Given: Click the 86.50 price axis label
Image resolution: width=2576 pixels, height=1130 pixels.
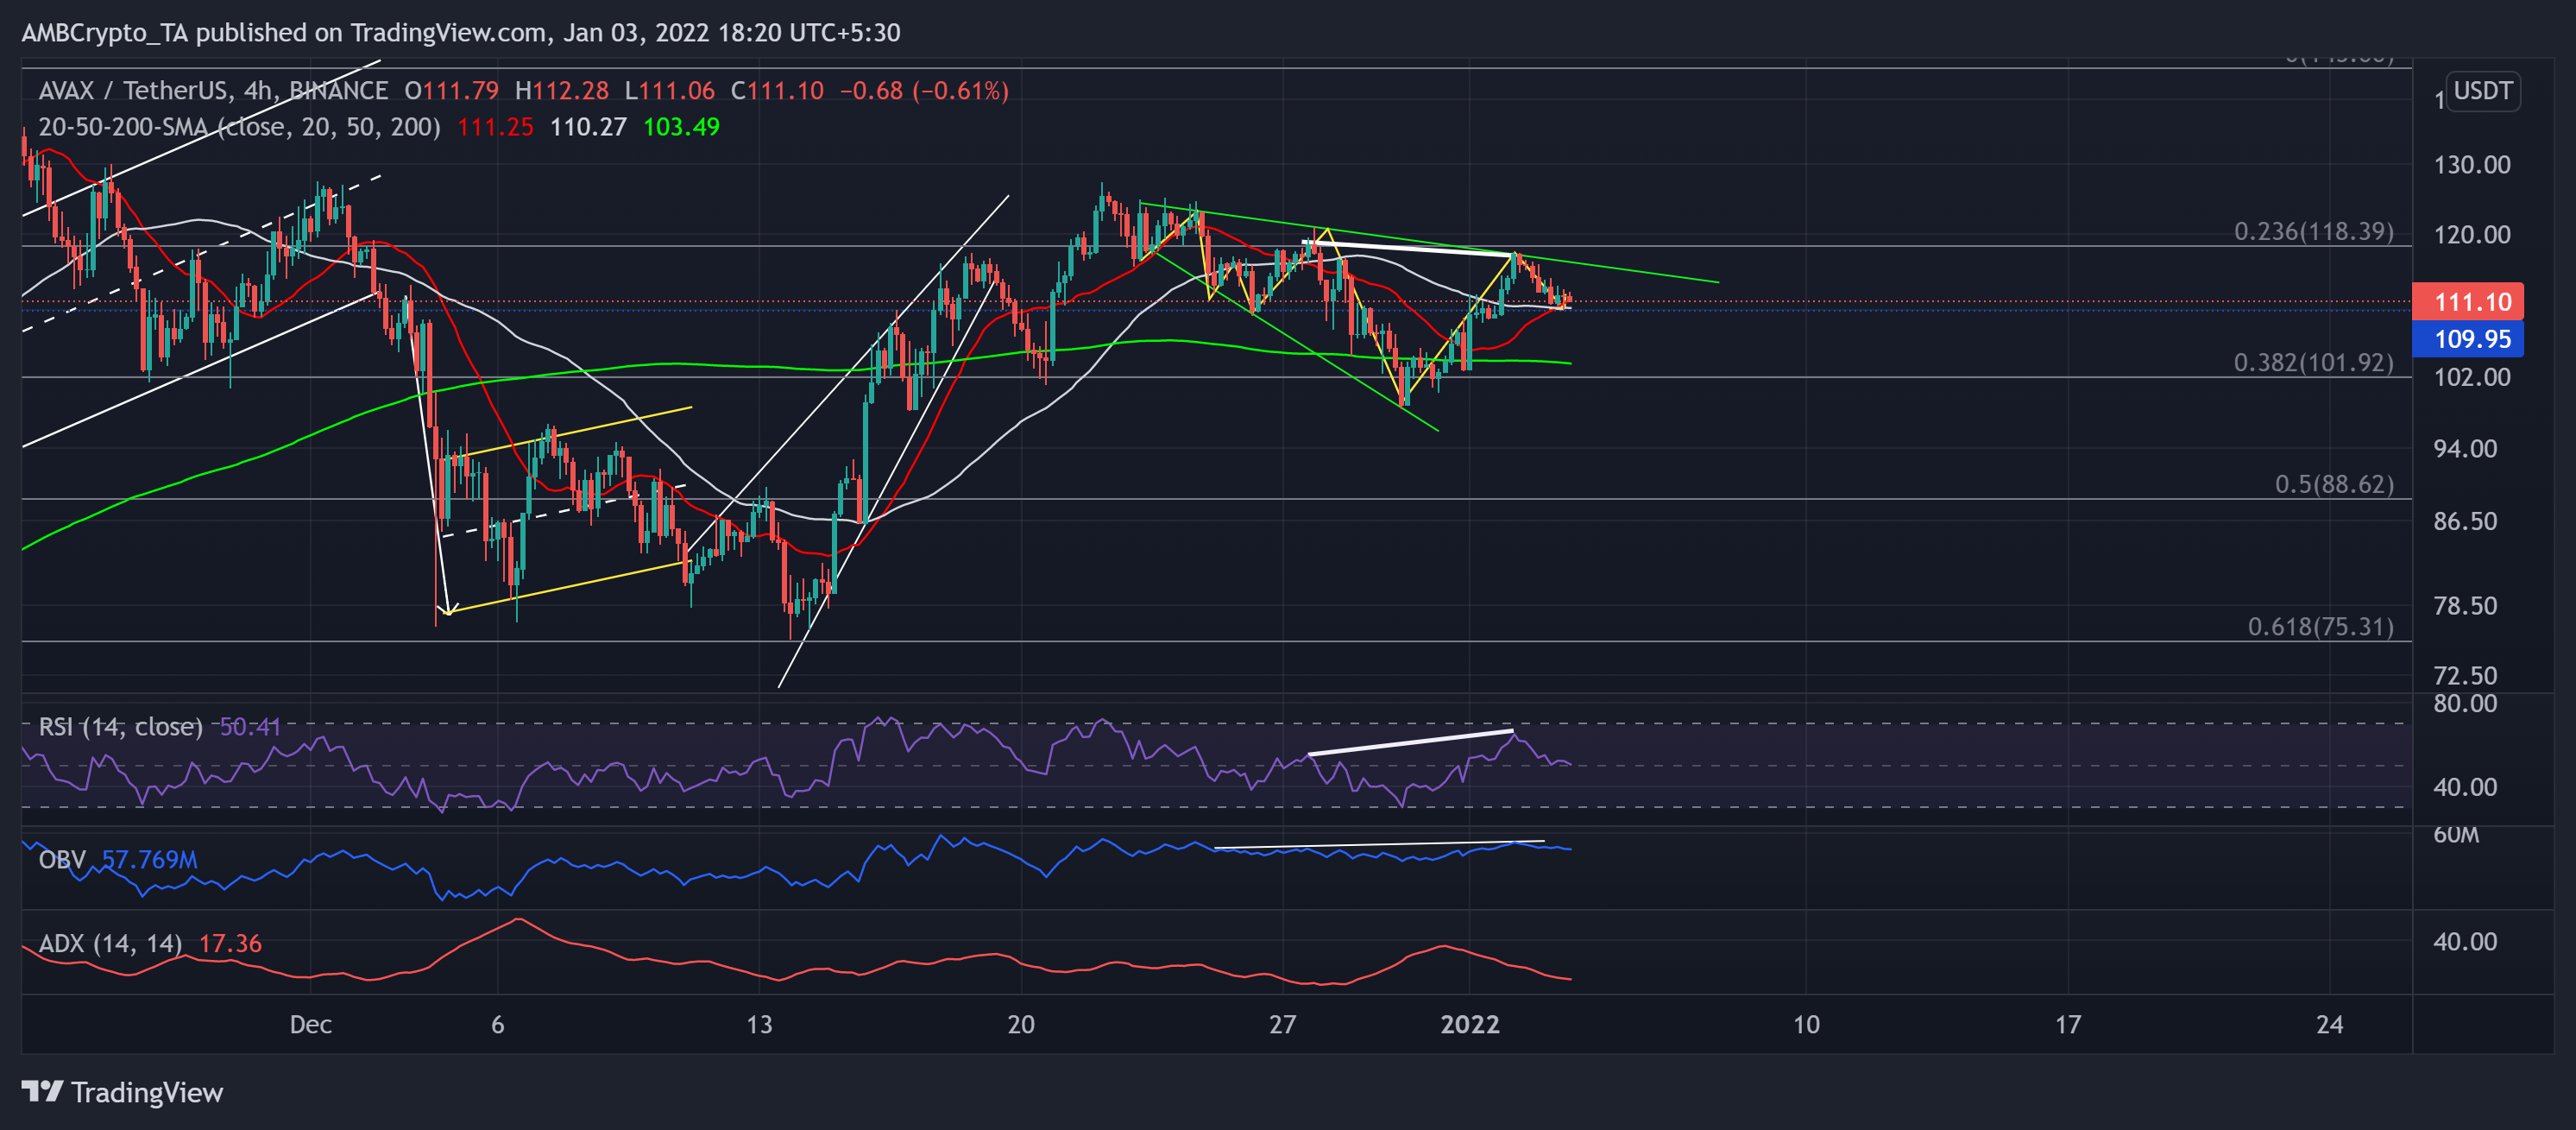Looking at the screenshot, I should 2465,521.
